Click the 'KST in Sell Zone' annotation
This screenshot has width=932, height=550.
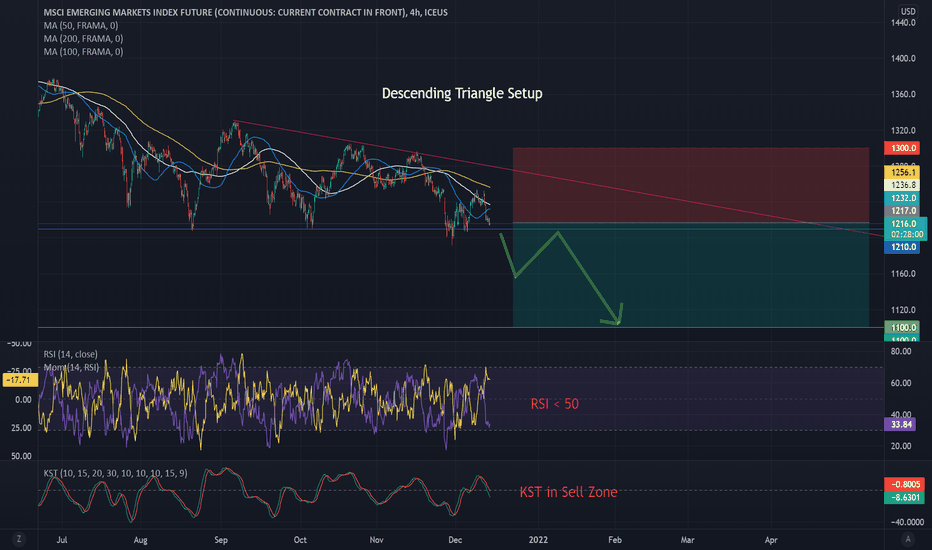pos(568,492)
